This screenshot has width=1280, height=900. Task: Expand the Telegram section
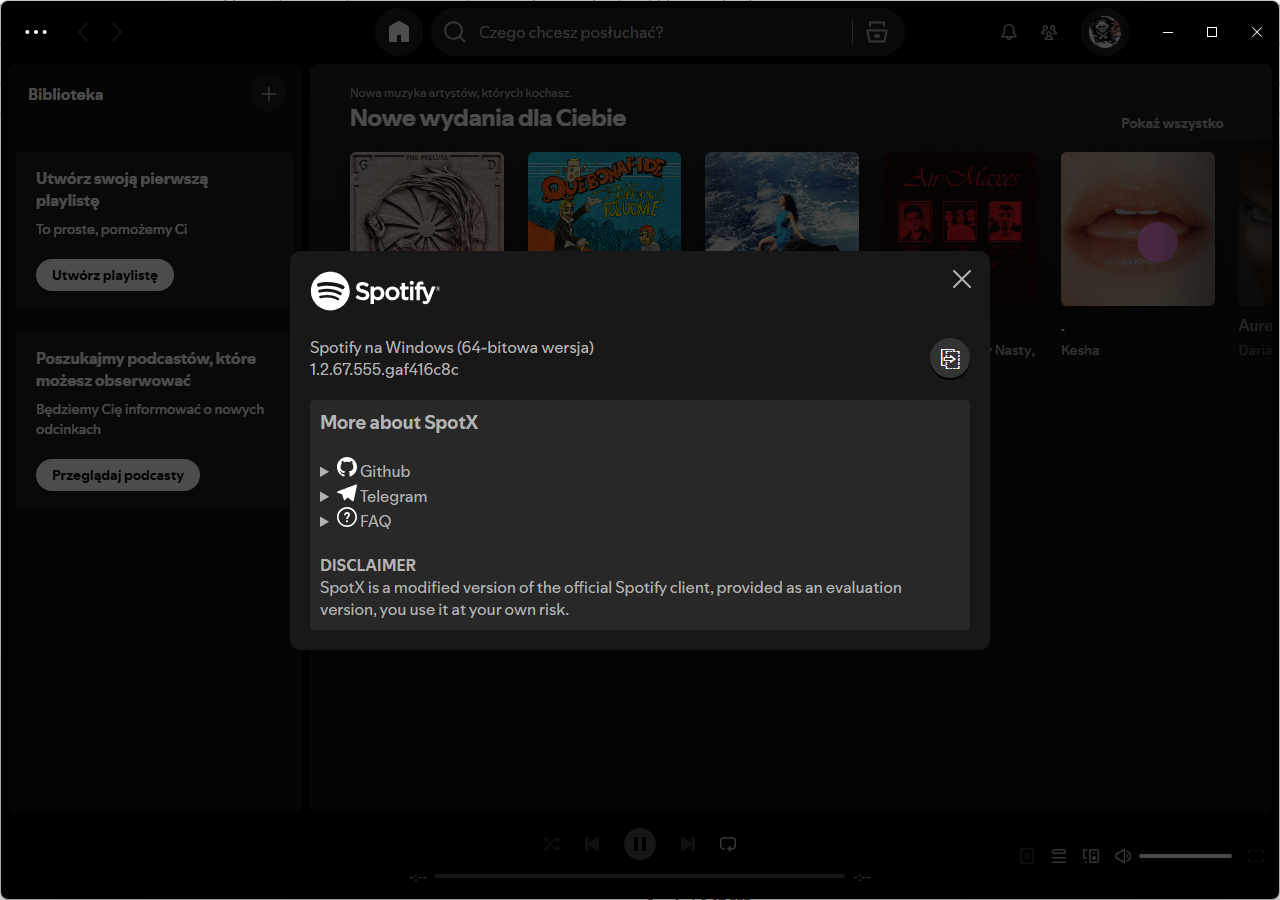click(373, 495)
